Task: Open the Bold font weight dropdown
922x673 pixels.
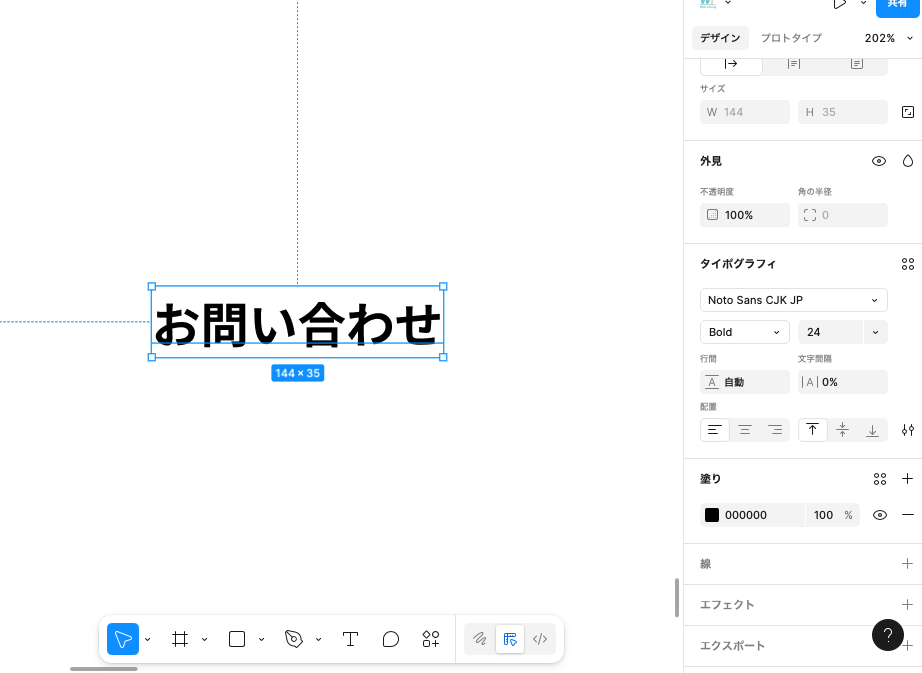Action: point(744,332)
